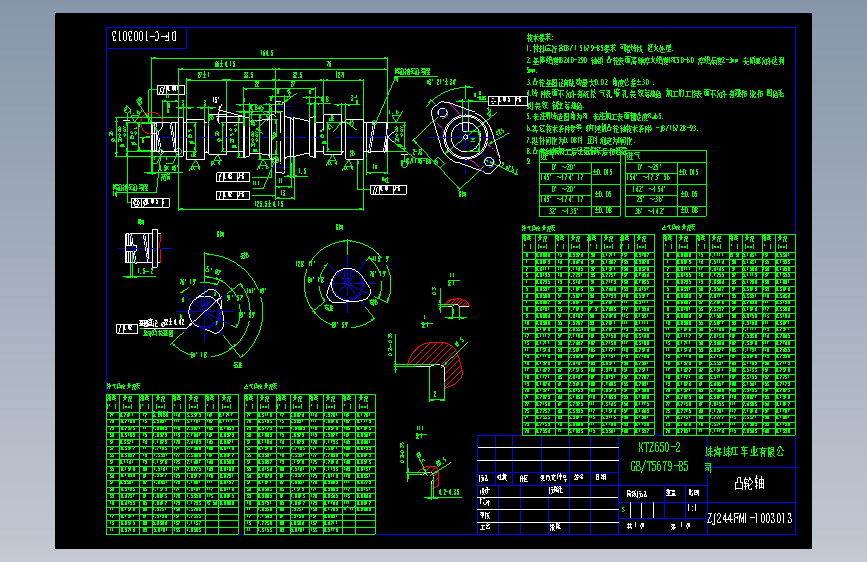Screen dimensions: 867x562
Task: Select the large red hatched section detail
Action: [437, 363]
